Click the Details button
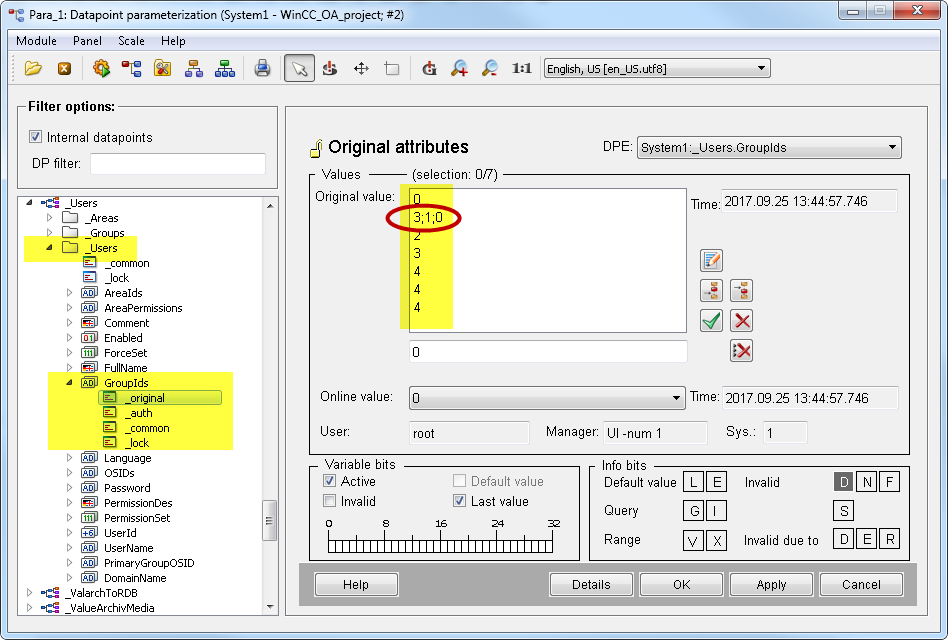 [x=591, y=584]
